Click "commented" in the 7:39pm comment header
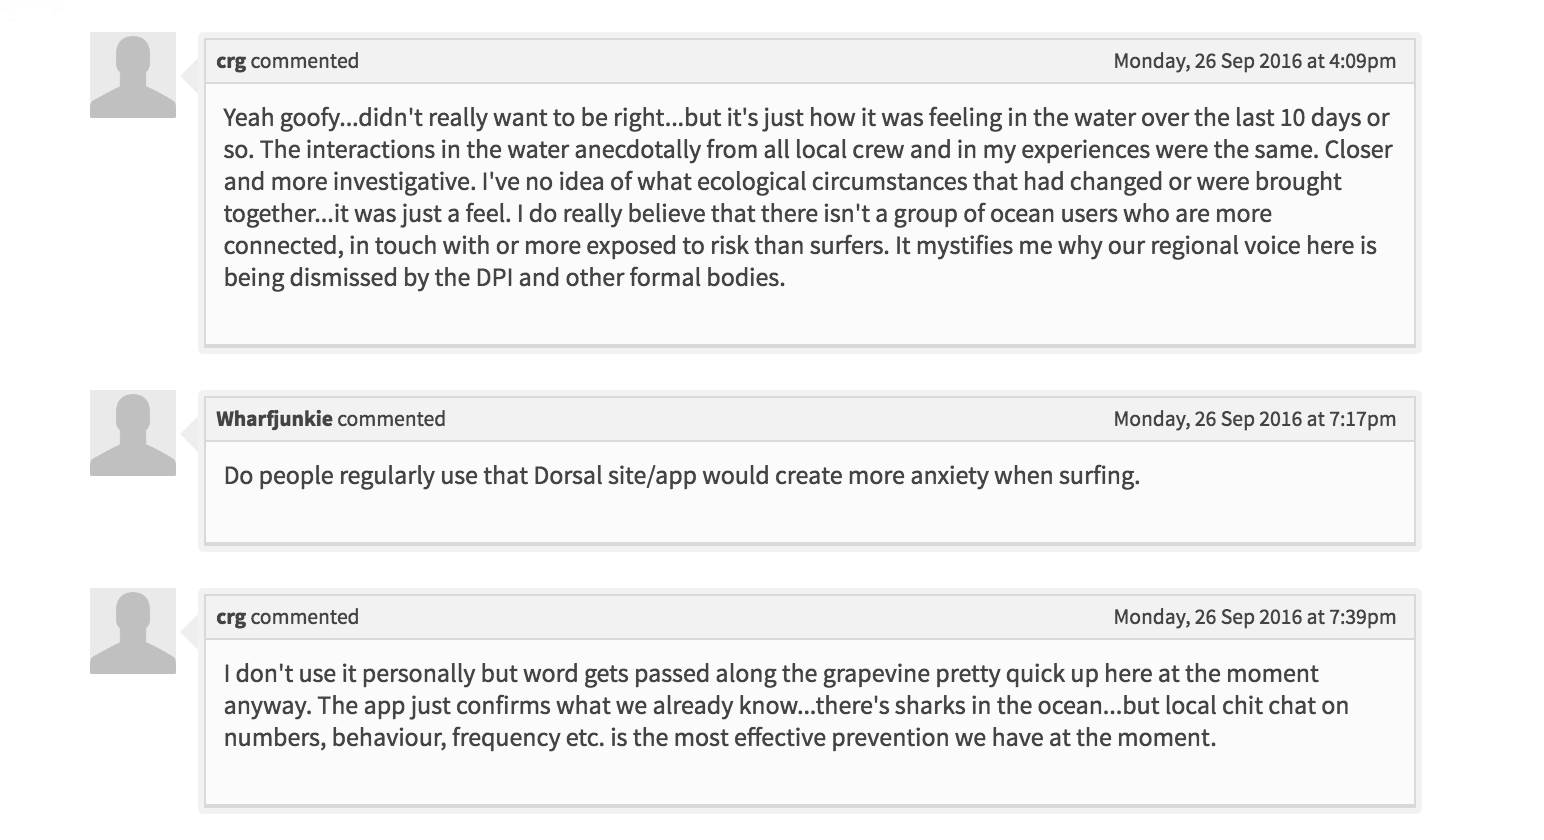Screen dimensions: 1544x840 pos(305,617)
